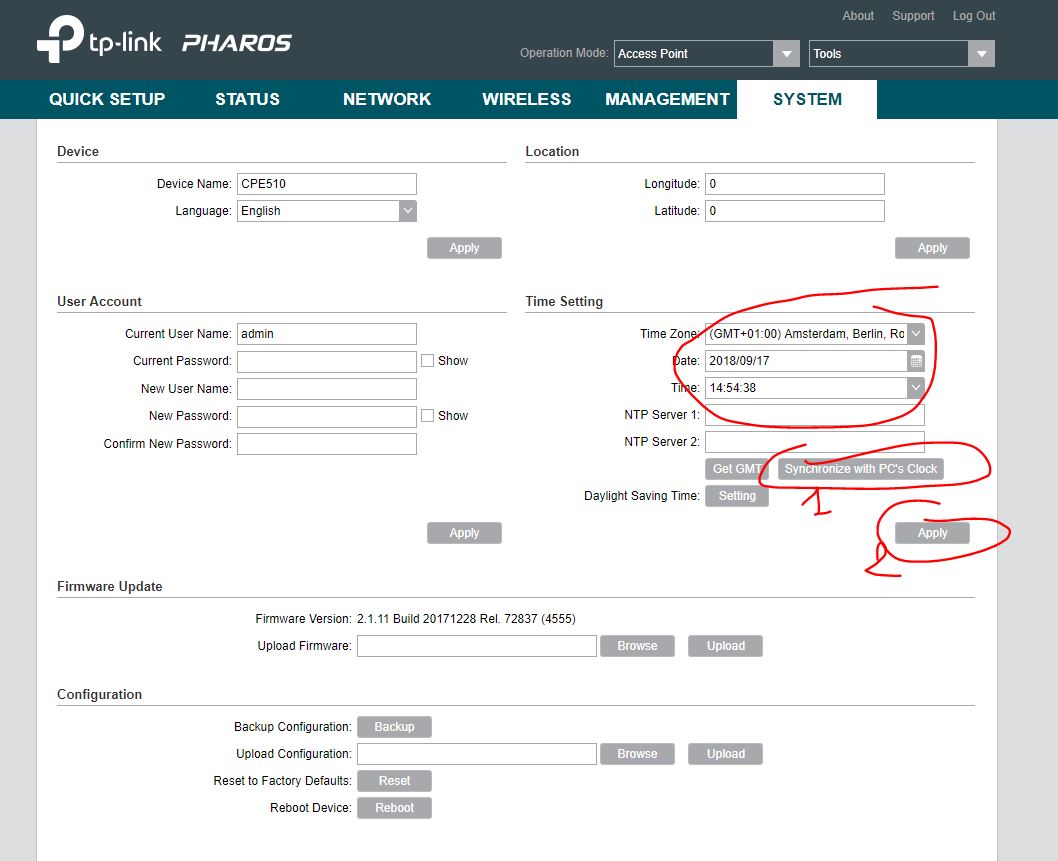Click the NTP Server 1 field
Screen dimensions: 1058x861
[814, 415]
